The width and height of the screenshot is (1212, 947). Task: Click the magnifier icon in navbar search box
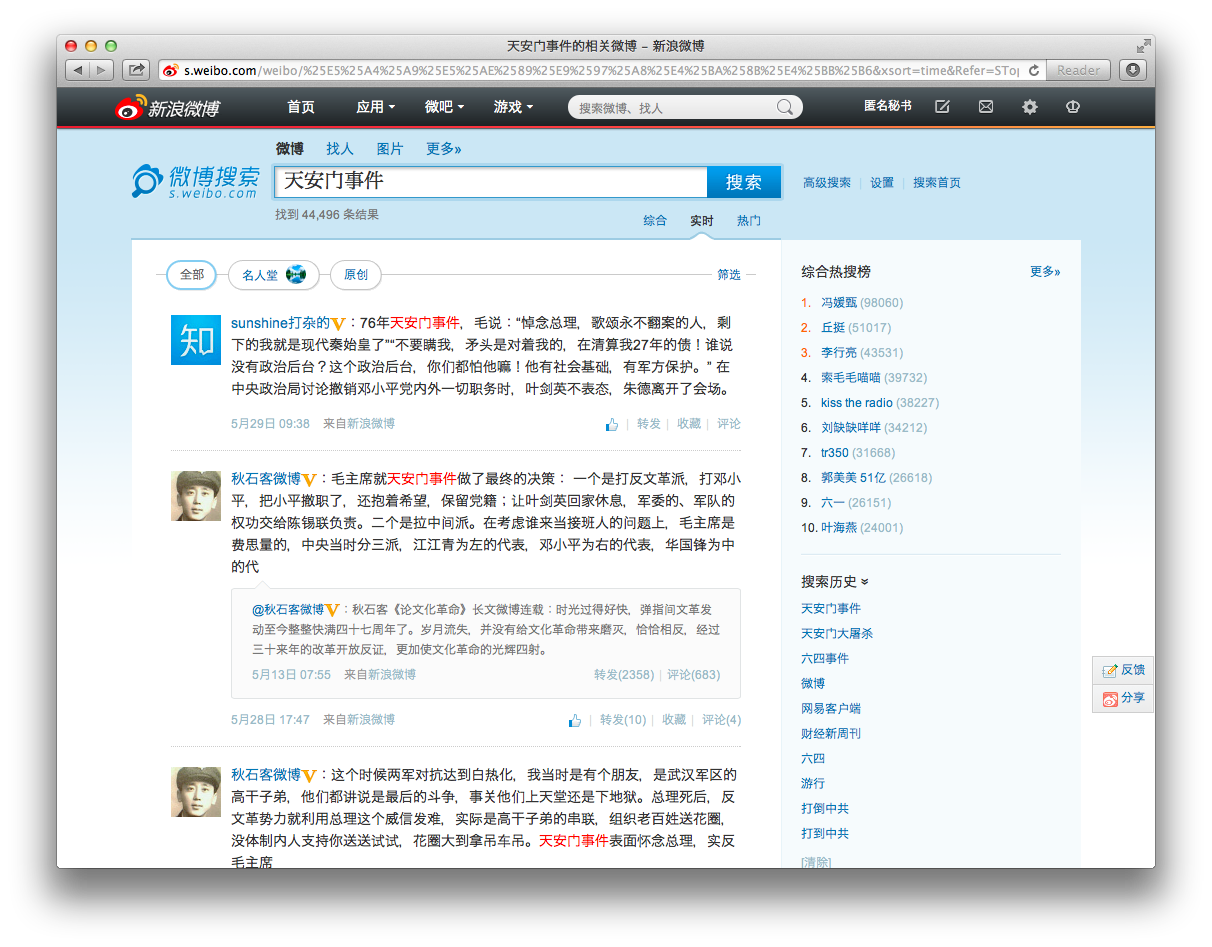(786, 107)
